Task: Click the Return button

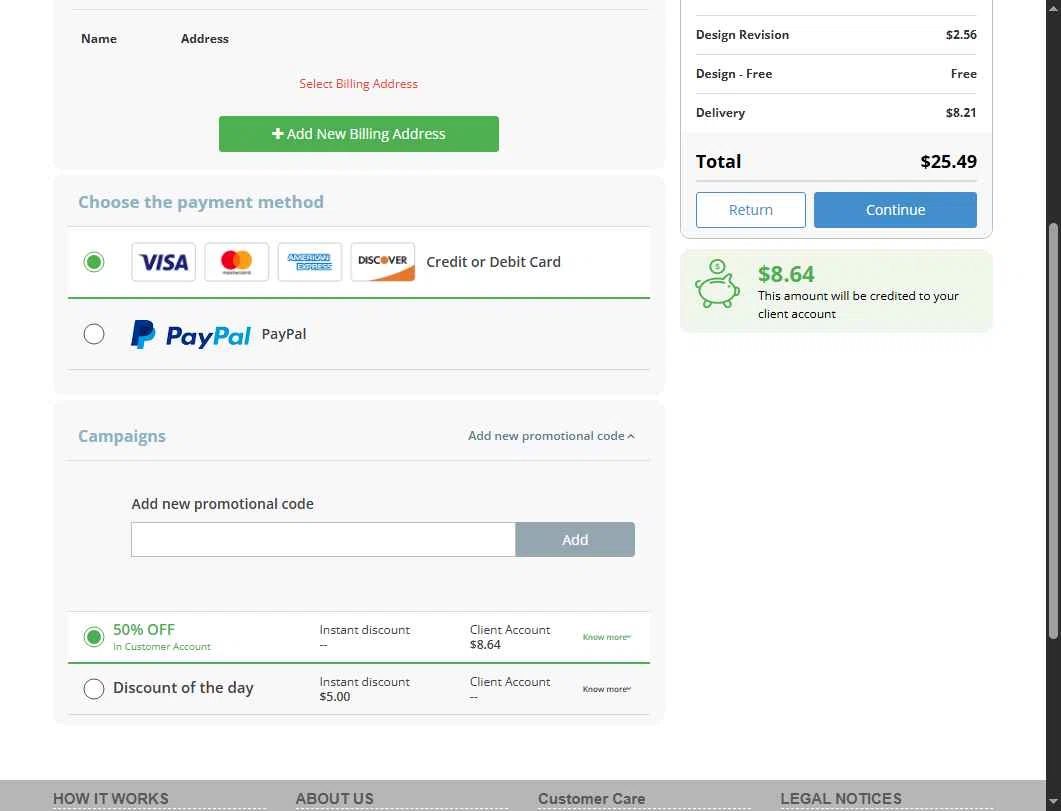Action: click(750, 210)
